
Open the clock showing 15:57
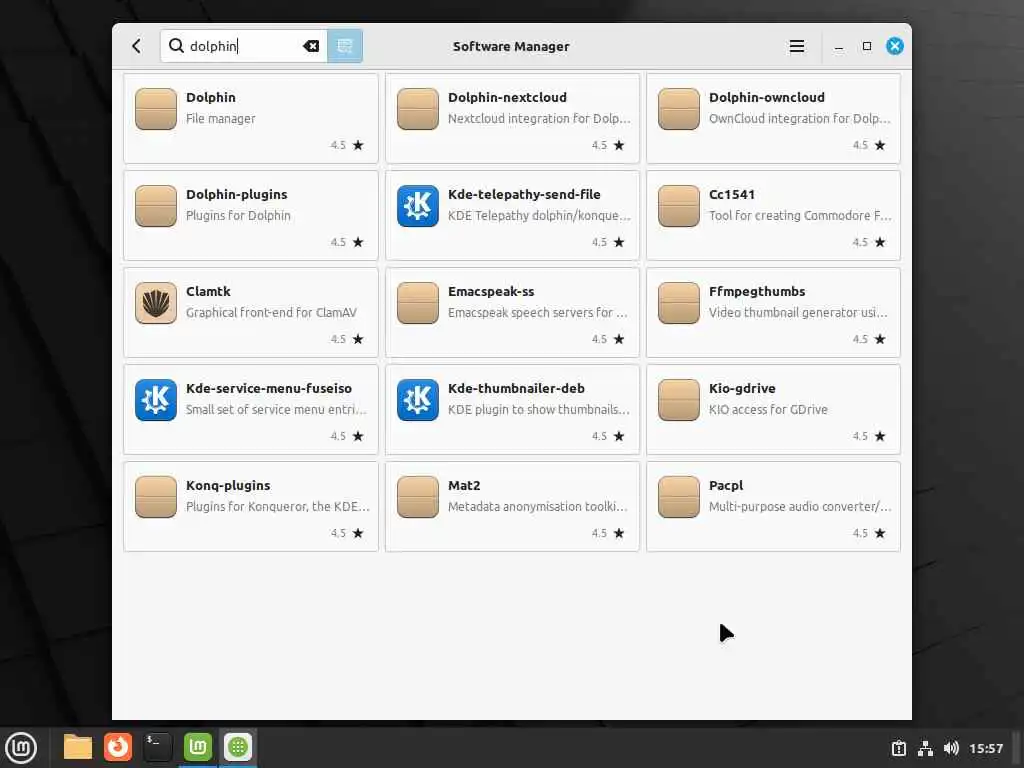[986, 748]
